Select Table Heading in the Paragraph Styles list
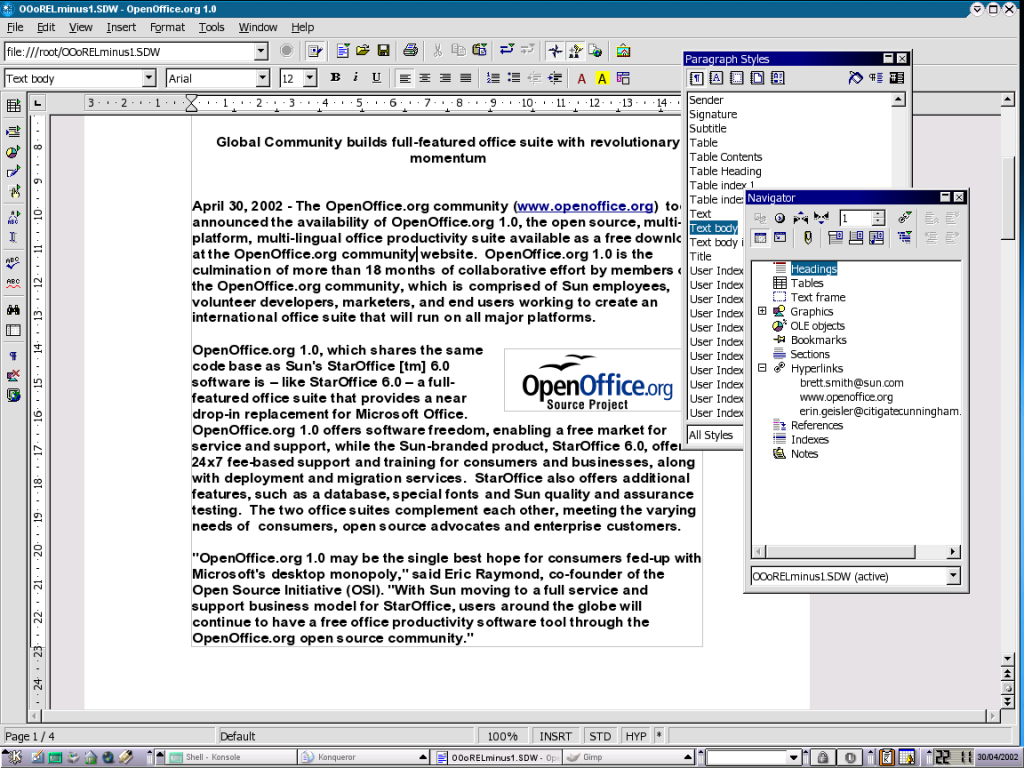The image size is (1024, 768). tap(725, 171)
